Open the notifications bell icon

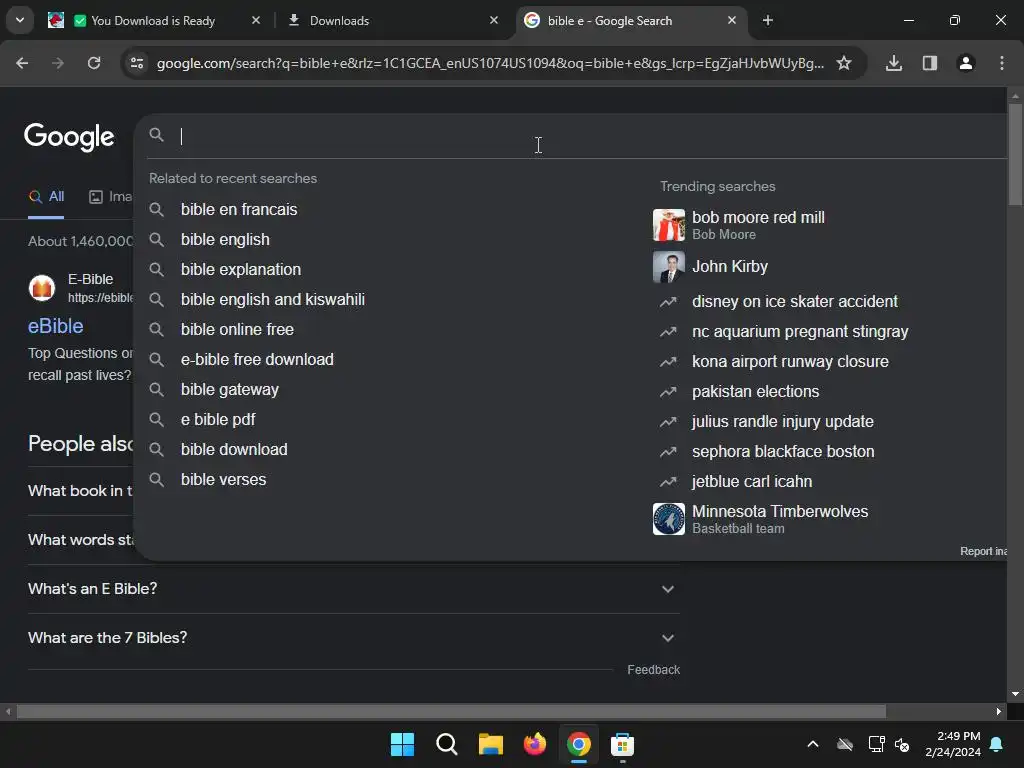(x=997, y=744)
